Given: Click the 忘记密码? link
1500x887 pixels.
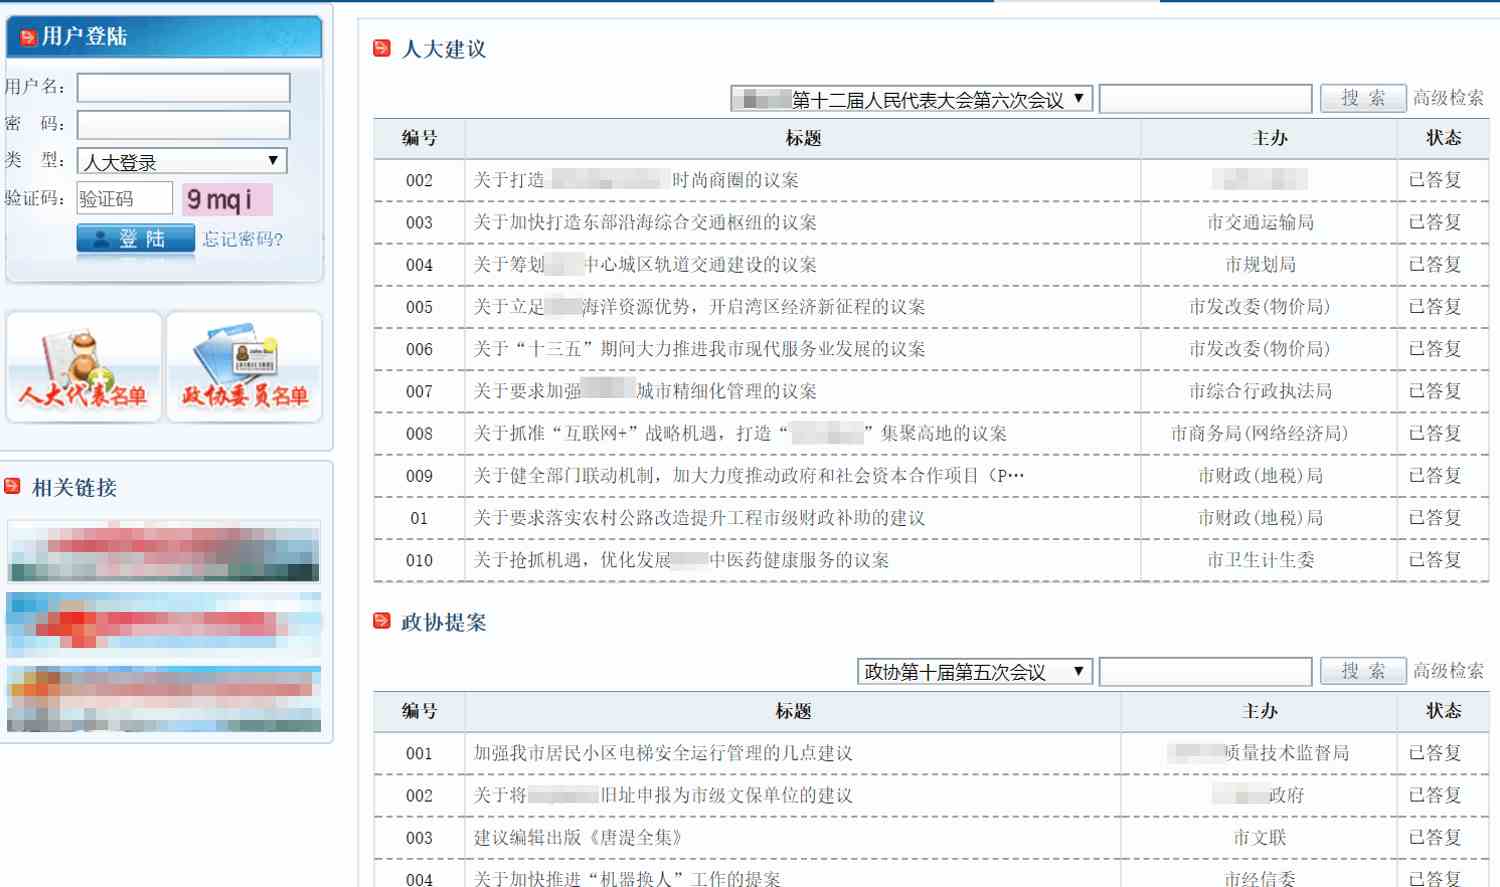Looking at the screenshot, I should point(243,239).
